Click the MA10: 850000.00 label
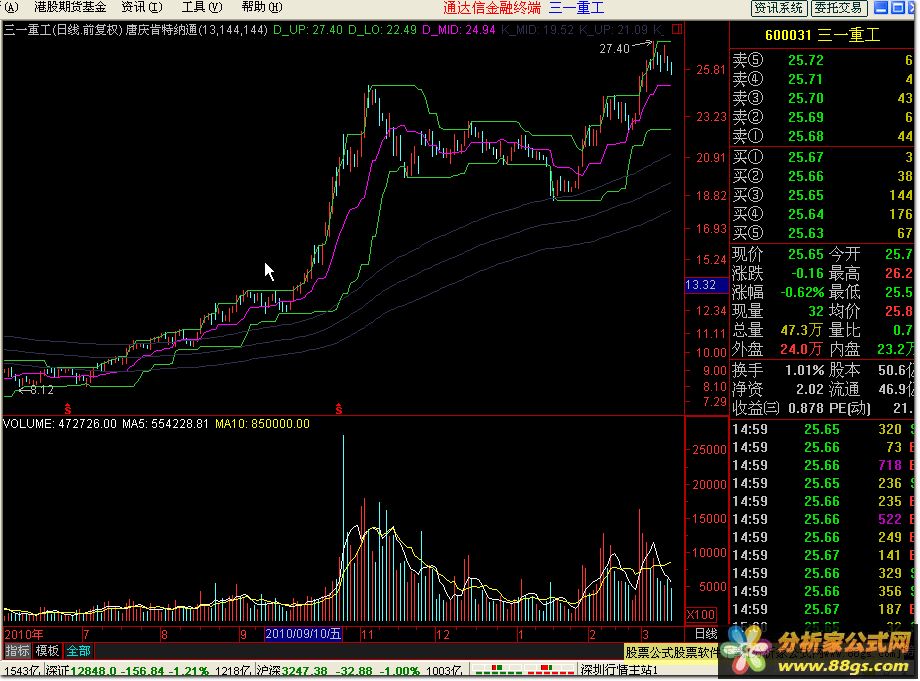The height and width of the screenshot is (681, 920). [x=262, y=423]
